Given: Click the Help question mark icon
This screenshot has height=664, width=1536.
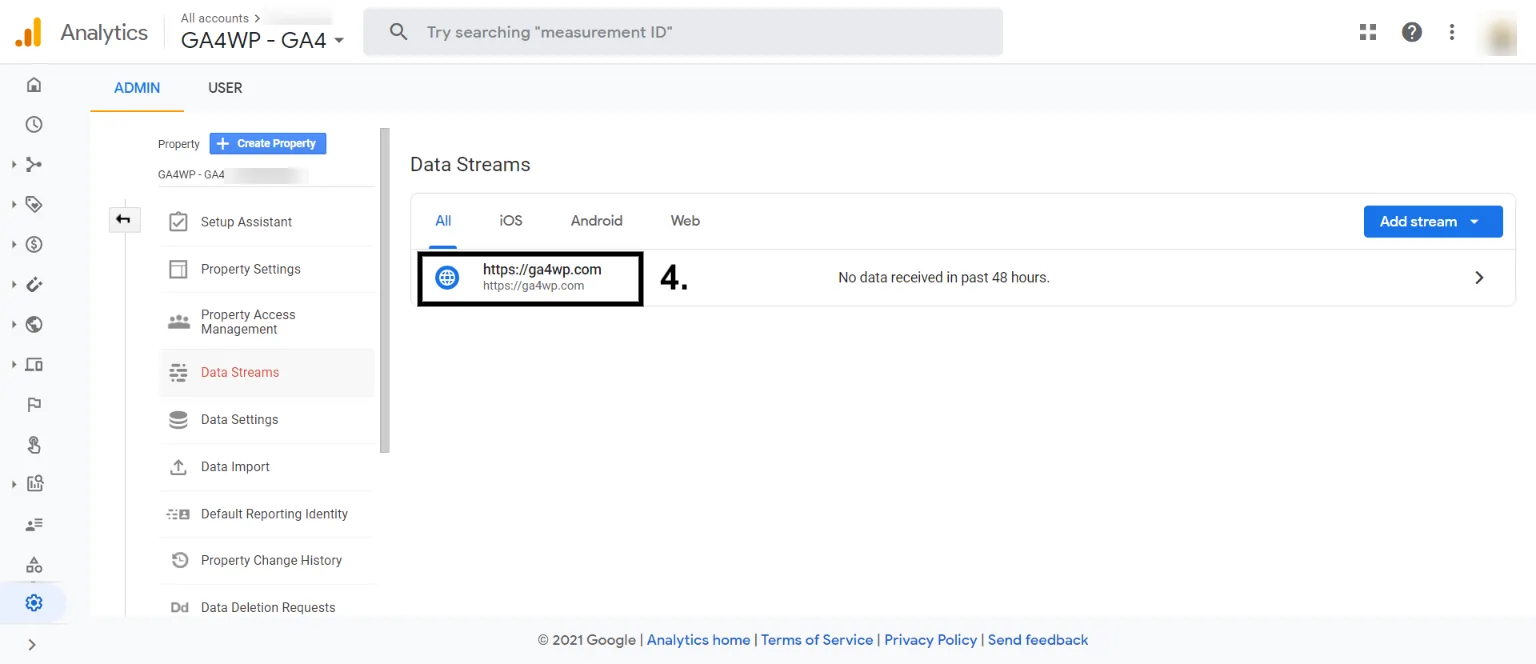Looking at the screenshot, I should coord(1411,32).
